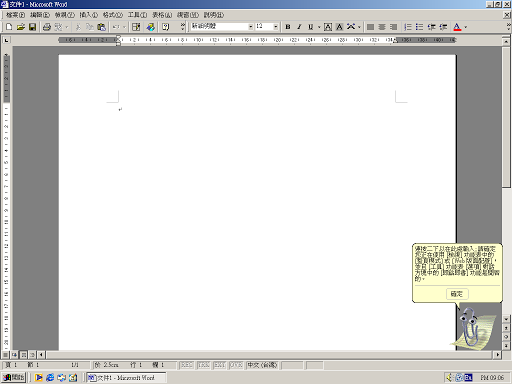Turn on bulleted list
Screen dimensions: 512x384
[419, 27]
